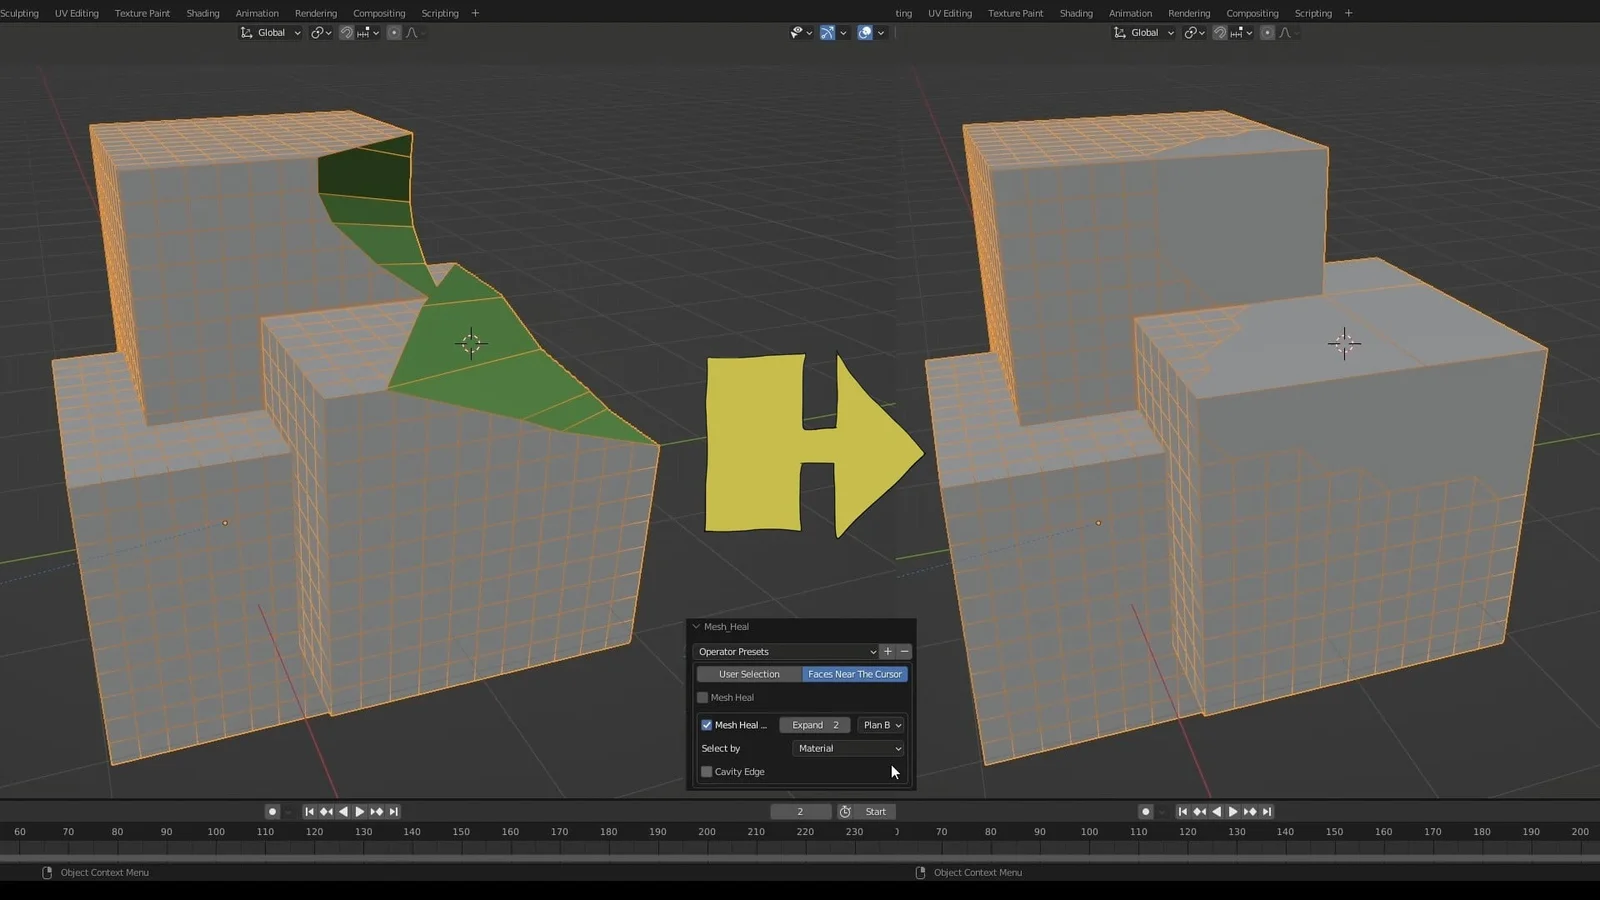
Task: Switch to User Selection mode
Action: pyautogui.click(x=748, y=674)
